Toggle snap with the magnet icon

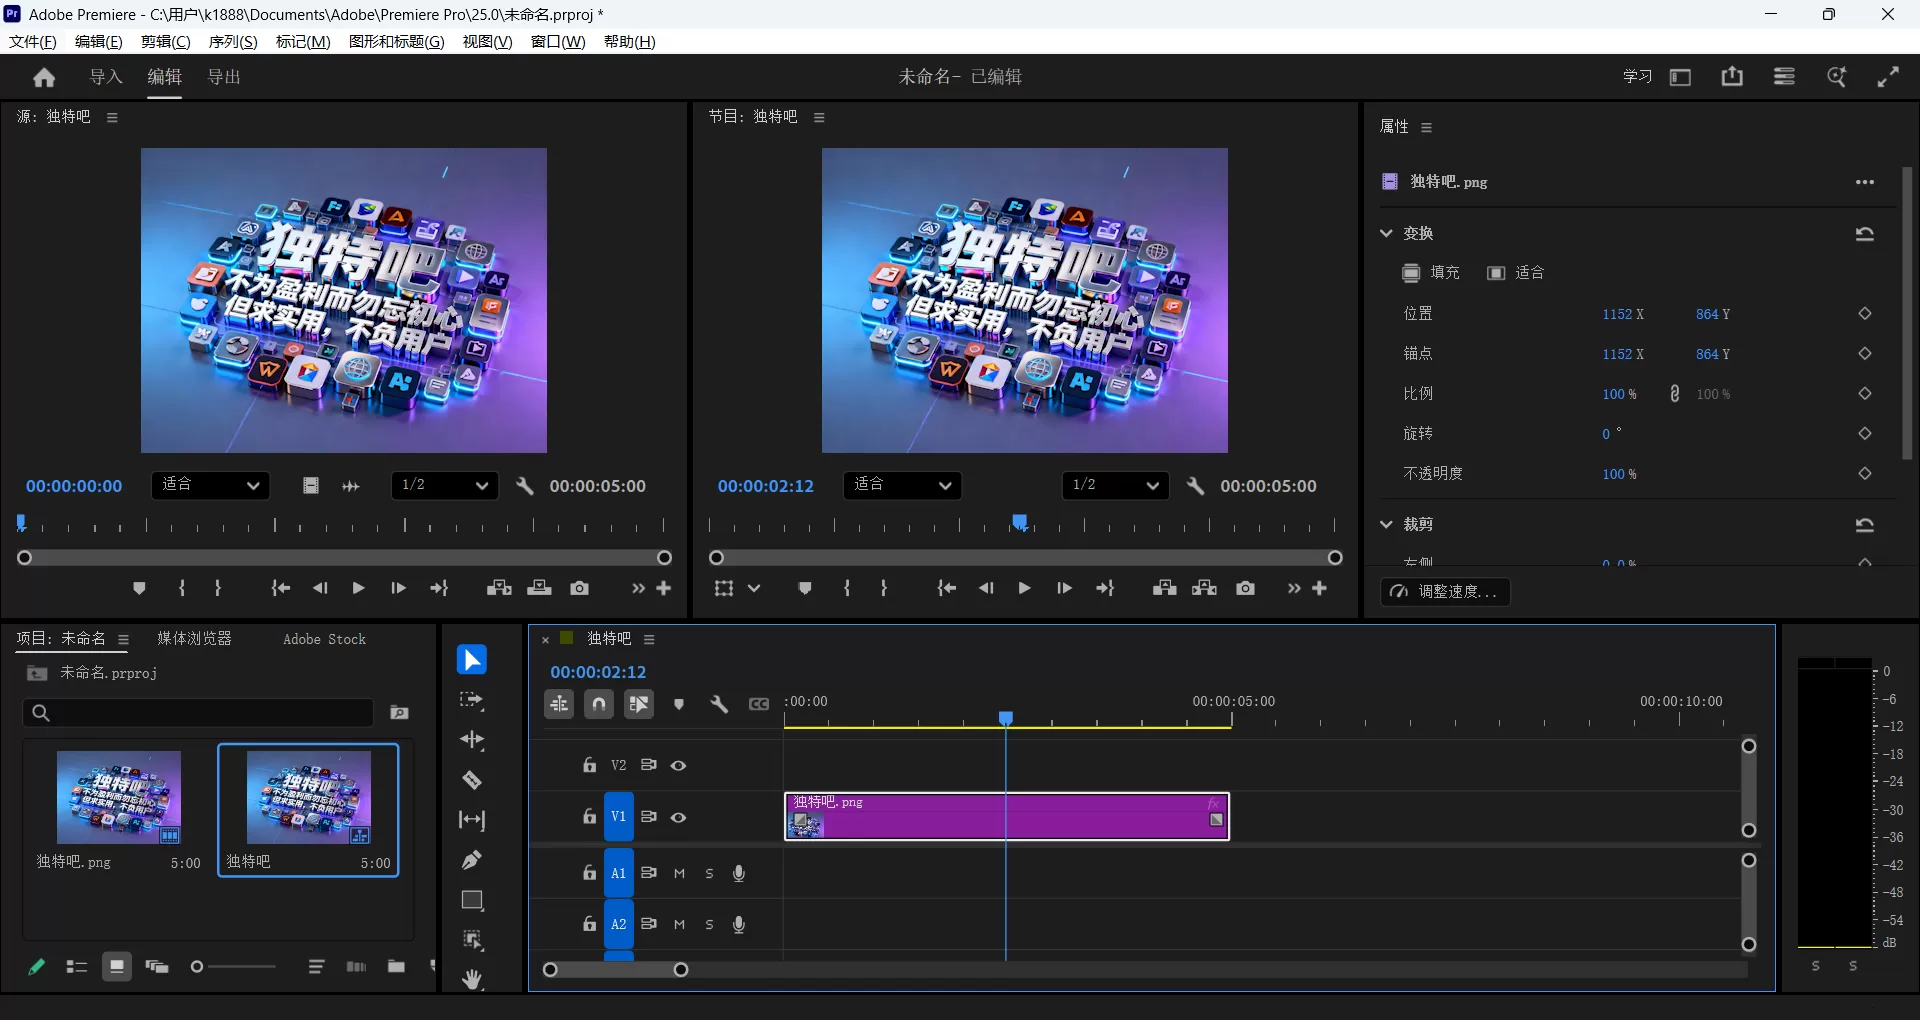click(599, 704)
